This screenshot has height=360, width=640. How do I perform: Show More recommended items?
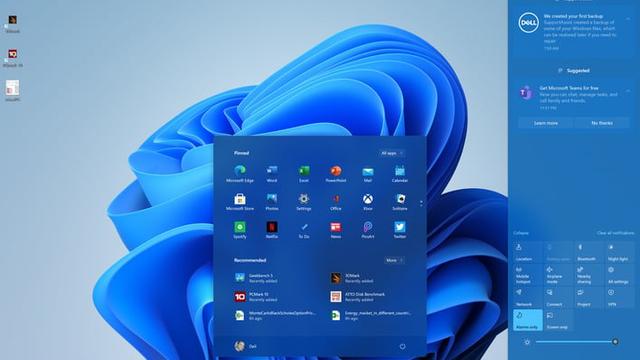[x=394, y=260]
